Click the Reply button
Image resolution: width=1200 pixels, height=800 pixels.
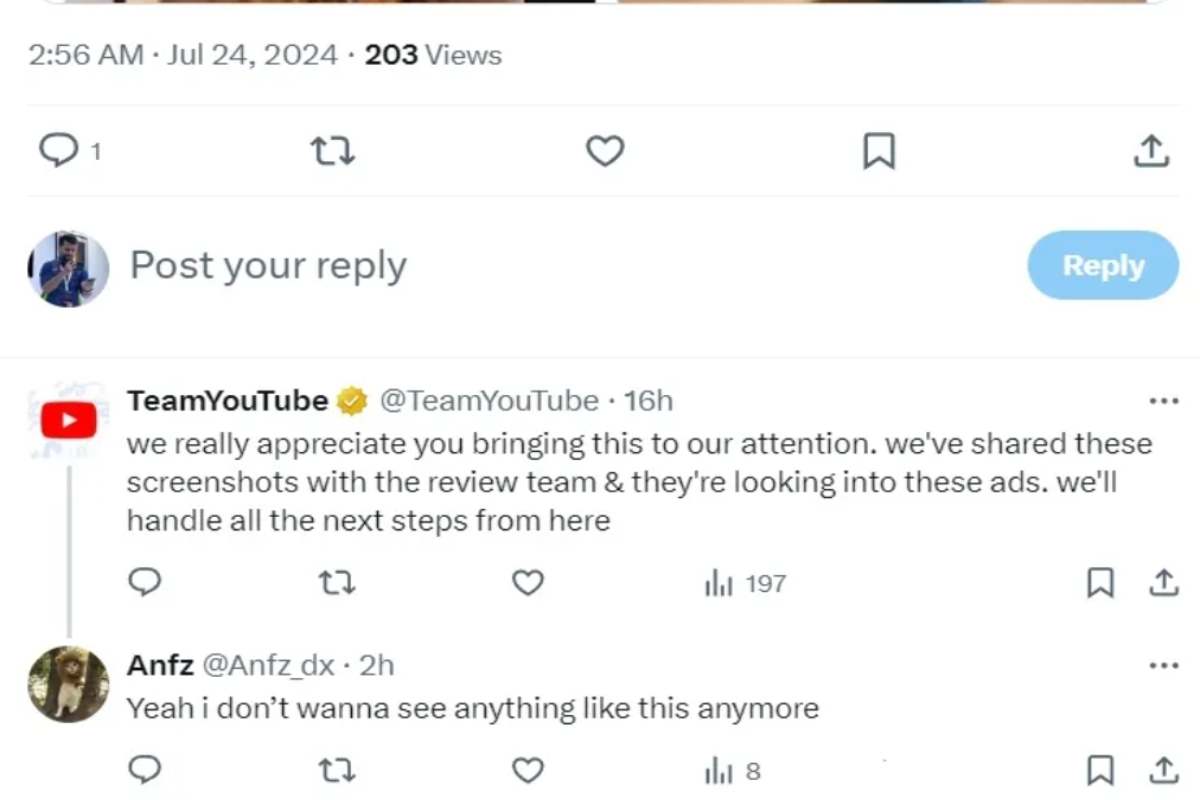[1103, 266]
